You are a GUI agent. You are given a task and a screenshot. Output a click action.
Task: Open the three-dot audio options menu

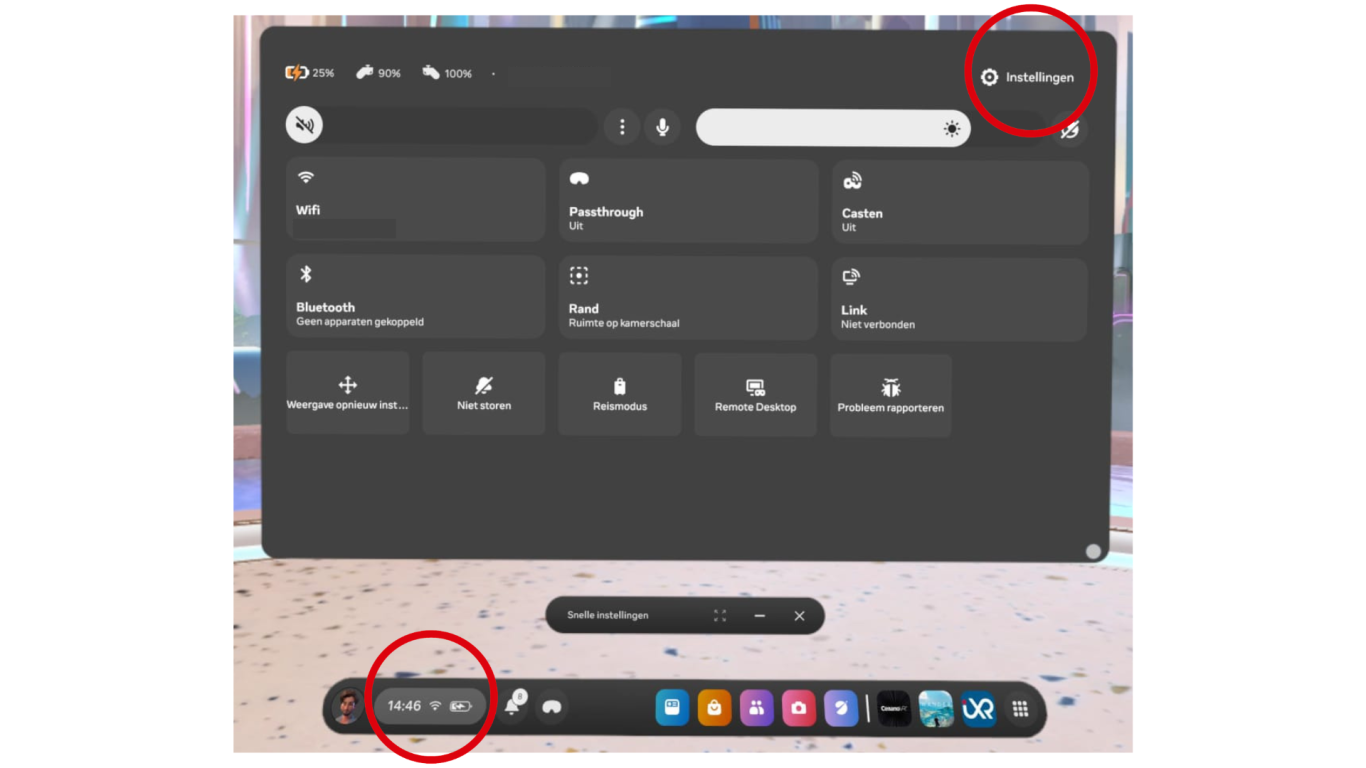[x=622, y=127]
